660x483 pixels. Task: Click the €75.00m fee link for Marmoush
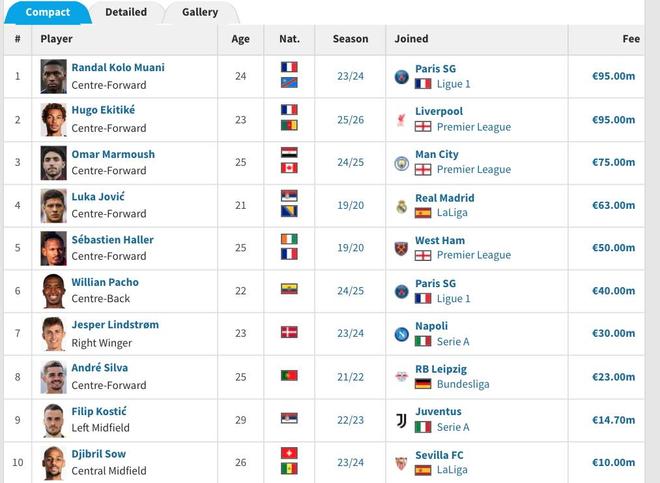click(614, 162)
